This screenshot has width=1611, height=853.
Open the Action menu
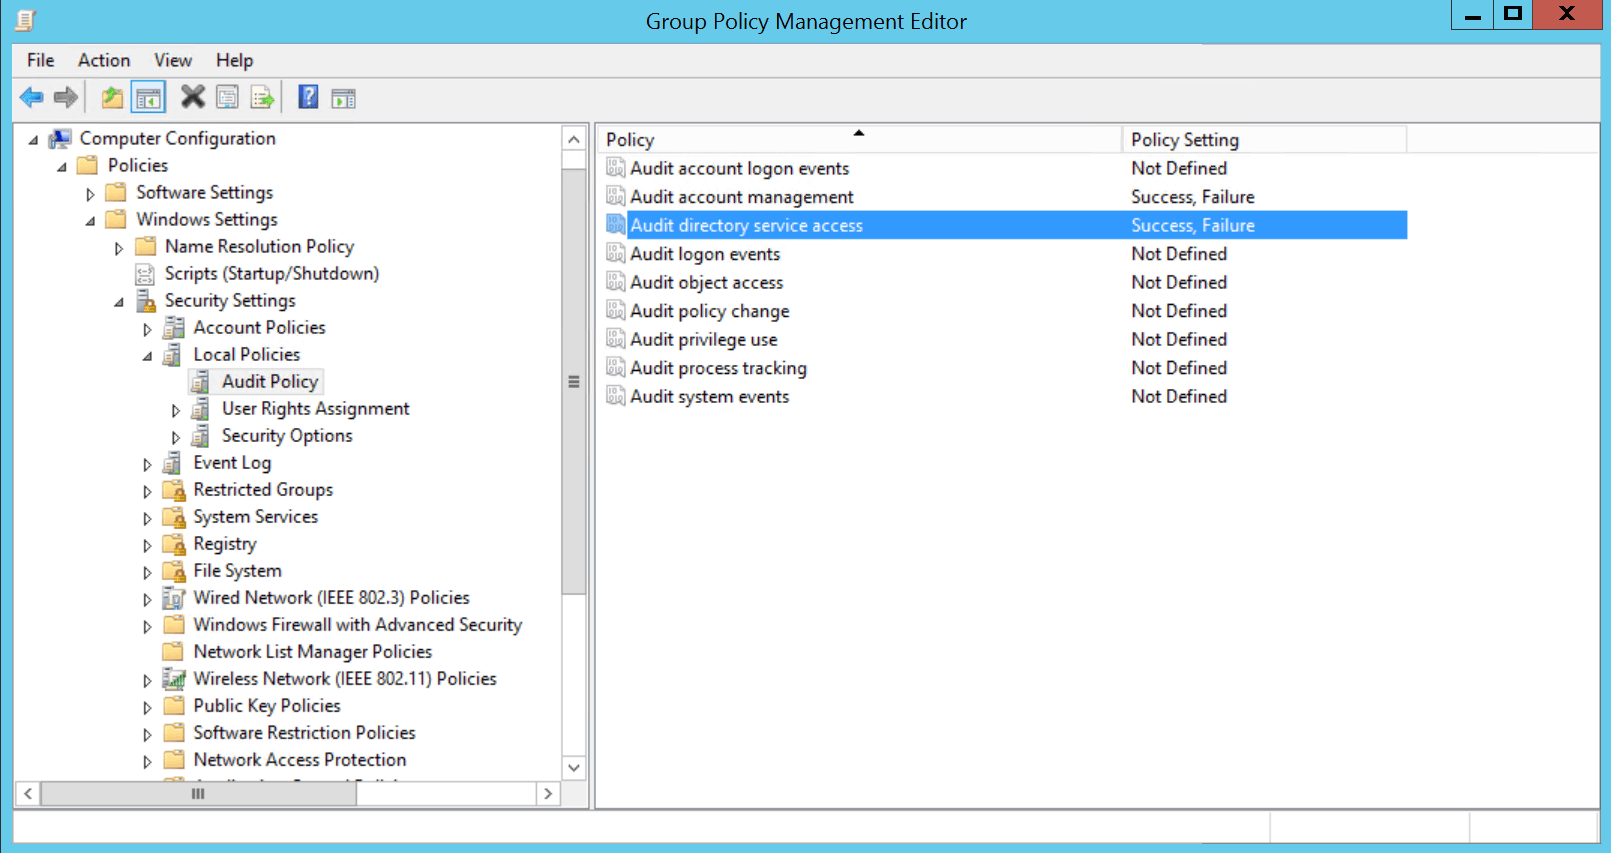tap(104, 60)
